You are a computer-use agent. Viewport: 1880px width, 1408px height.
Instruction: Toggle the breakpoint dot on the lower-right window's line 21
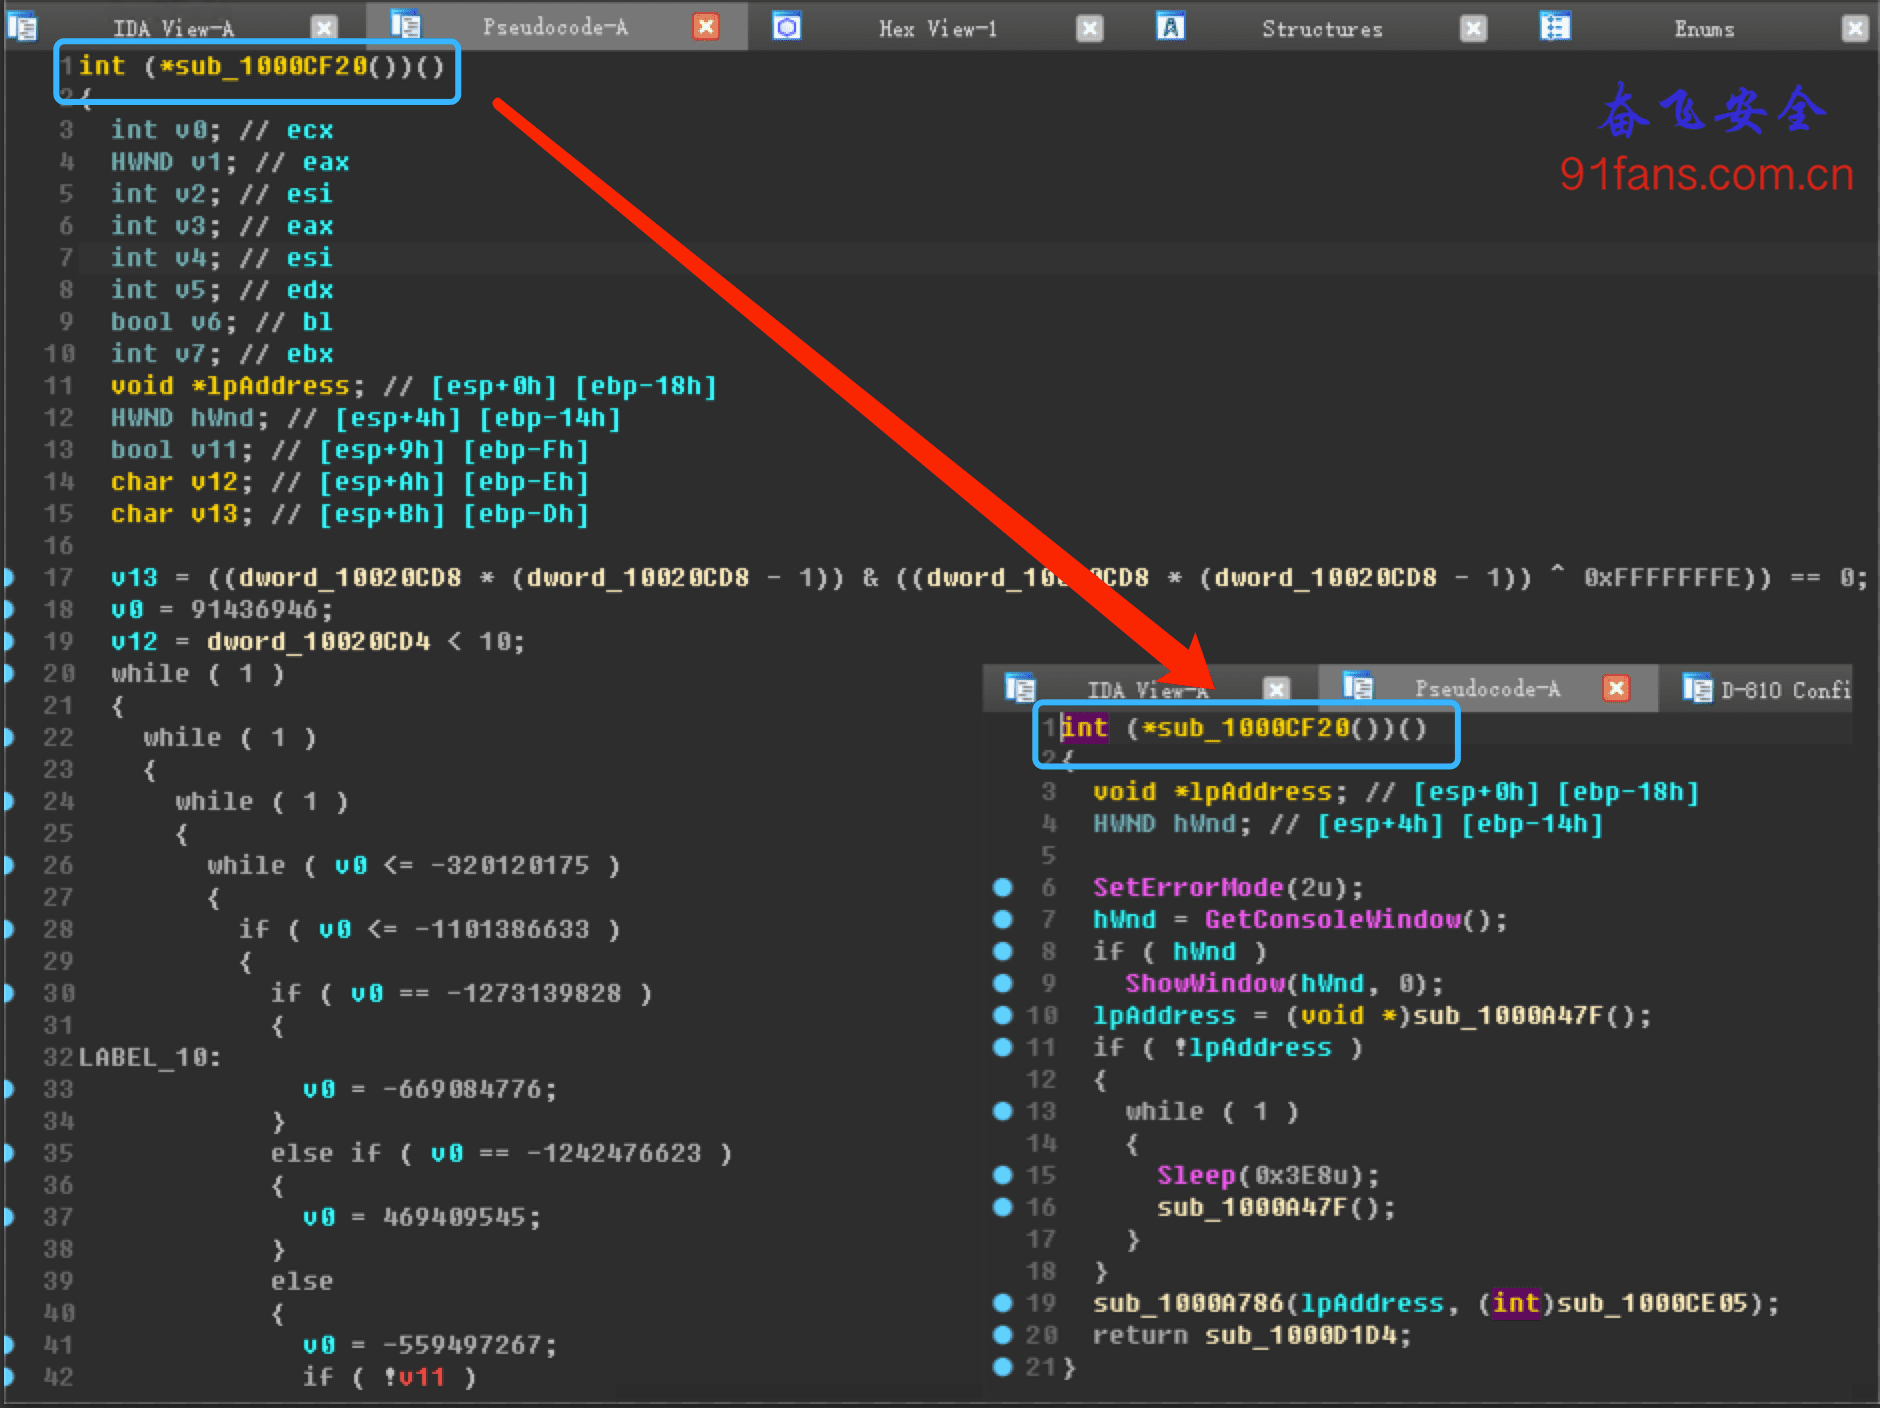1003,1367
